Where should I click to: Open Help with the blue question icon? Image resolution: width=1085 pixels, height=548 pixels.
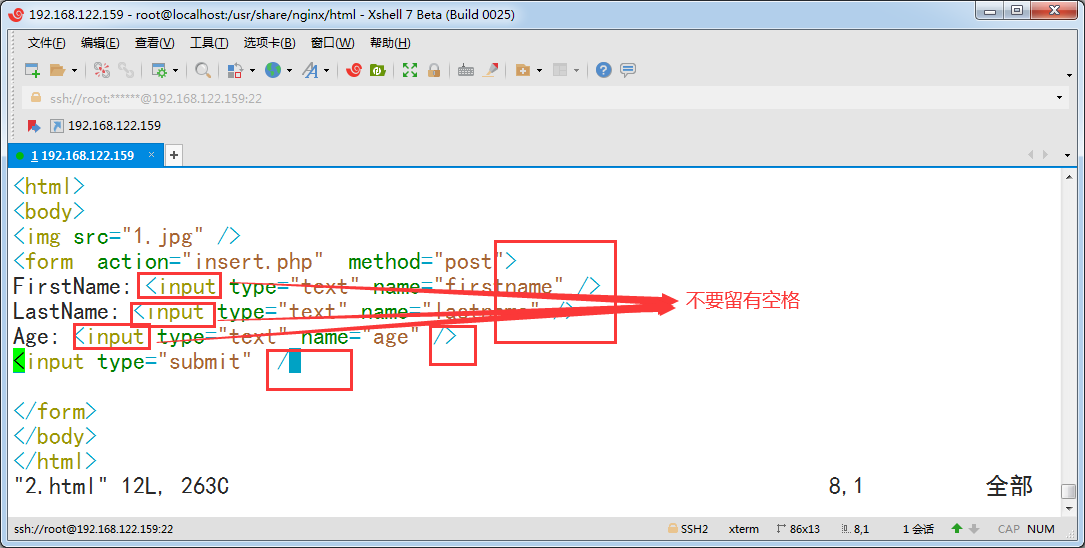click(x=603, y=70)
